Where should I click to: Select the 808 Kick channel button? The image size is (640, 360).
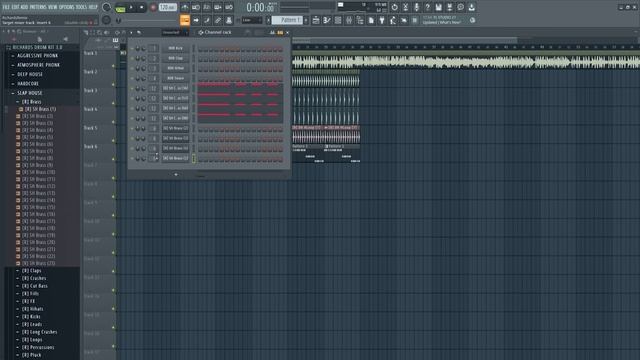[176, 48]
